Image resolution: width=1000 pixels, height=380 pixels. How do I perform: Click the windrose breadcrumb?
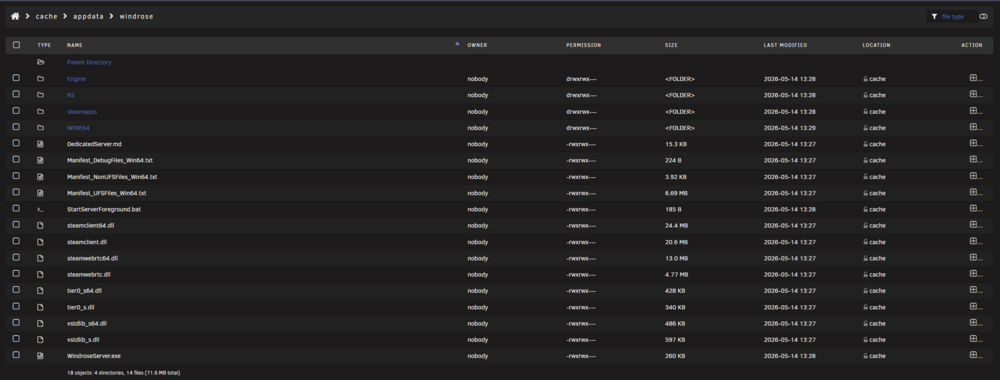click(136, 17)
